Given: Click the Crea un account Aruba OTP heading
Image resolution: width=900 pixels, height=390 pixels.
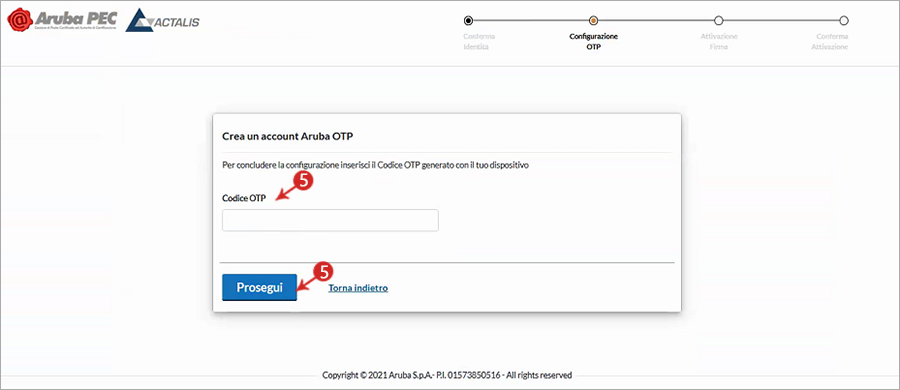Looking at the screenshot, I should coord(289,136).
